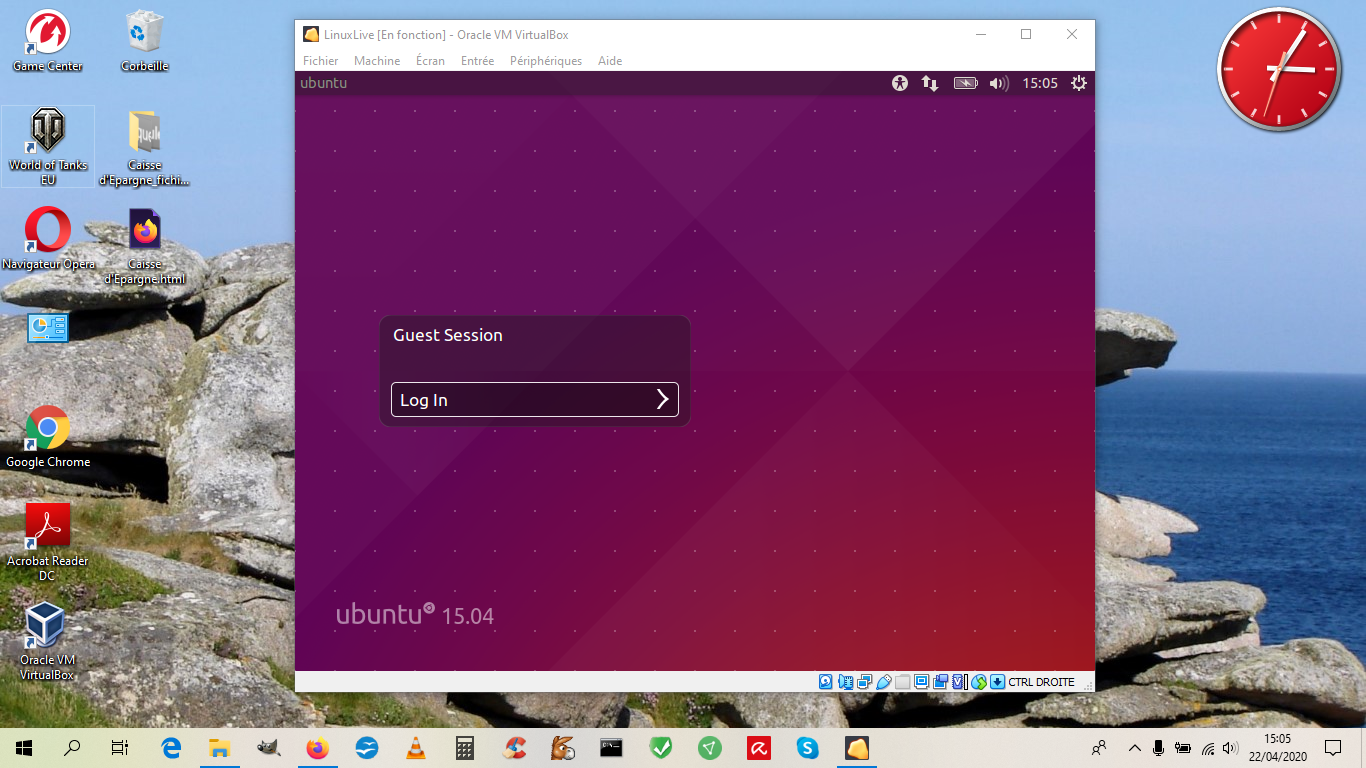Open Ubuntu network indicator arrows

(x=930, y=83)
